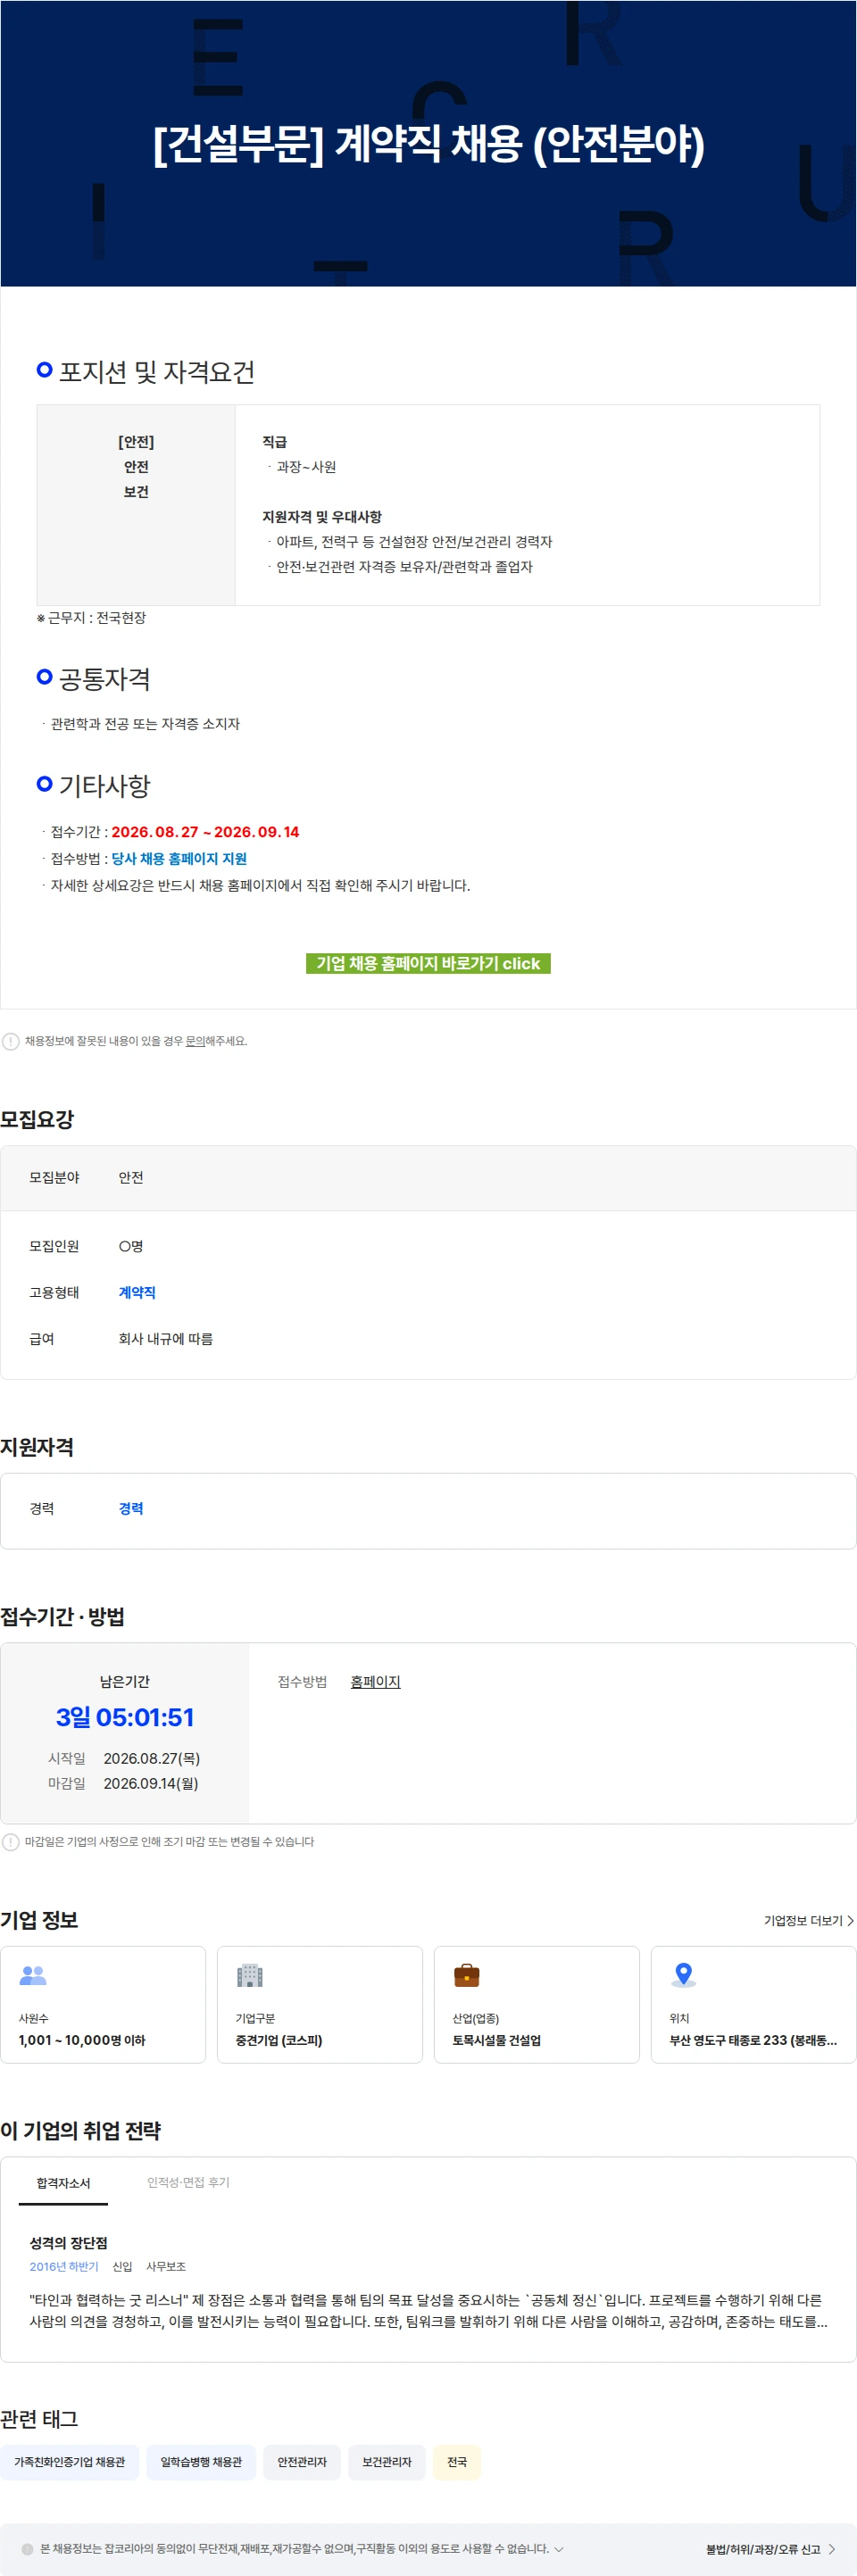Screen dimensions: 857x2576
Task: Click the arrow icon after 오류 신고
Action: (832, 2549)
